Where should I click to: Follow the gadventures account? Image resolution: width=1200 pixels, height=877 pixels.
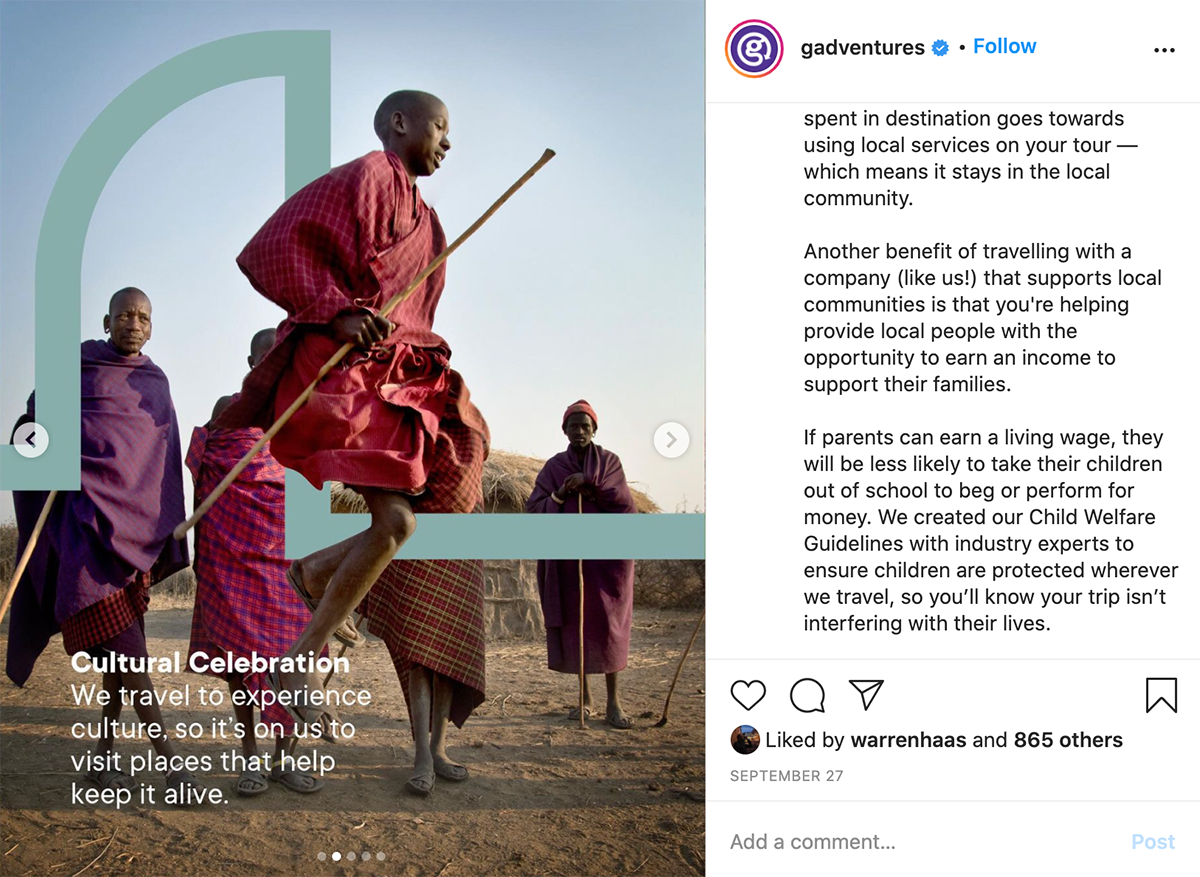point(1004,47)
